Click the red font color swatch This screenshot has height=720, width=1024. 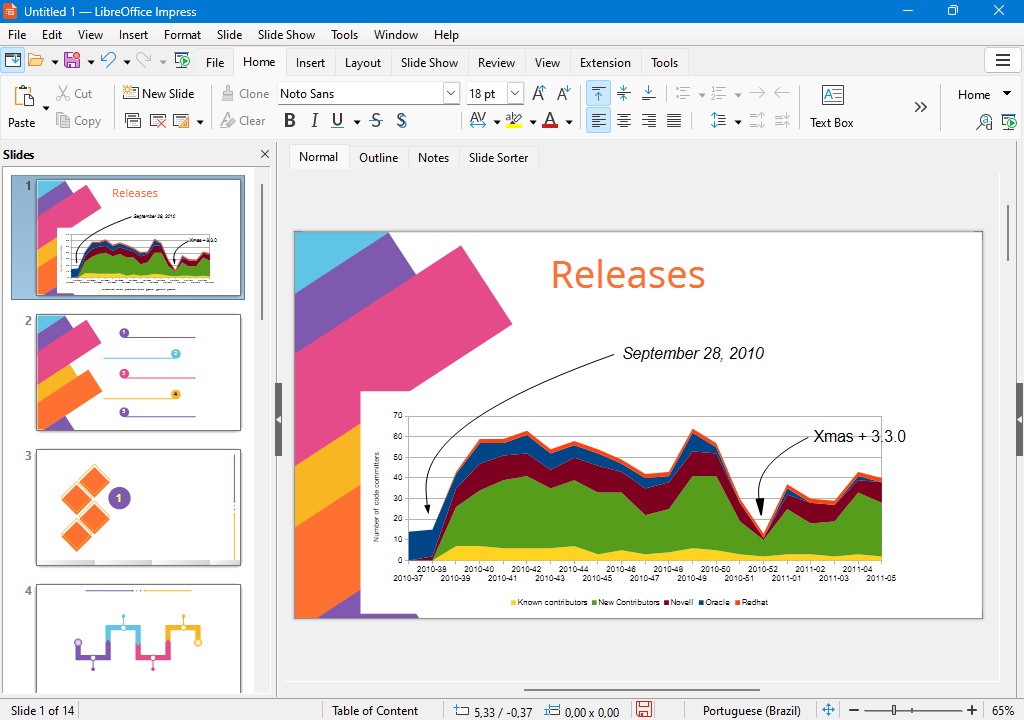[x=550, y=121]
